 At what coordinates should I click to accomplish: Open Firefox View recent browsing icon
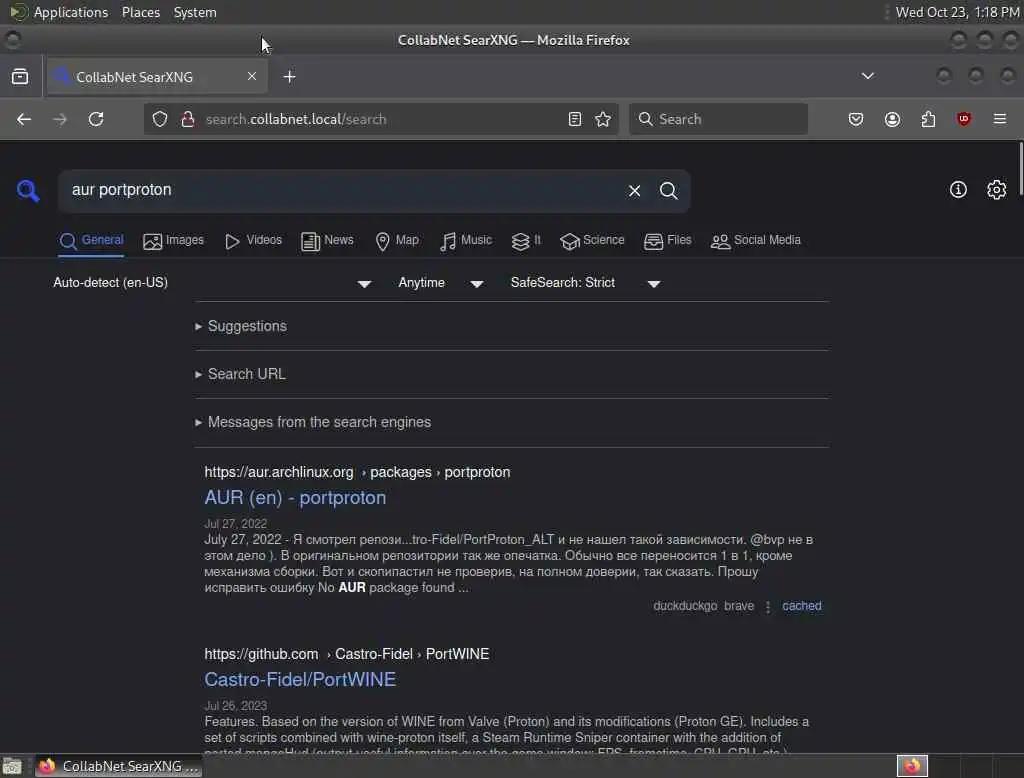coord(20,76)
